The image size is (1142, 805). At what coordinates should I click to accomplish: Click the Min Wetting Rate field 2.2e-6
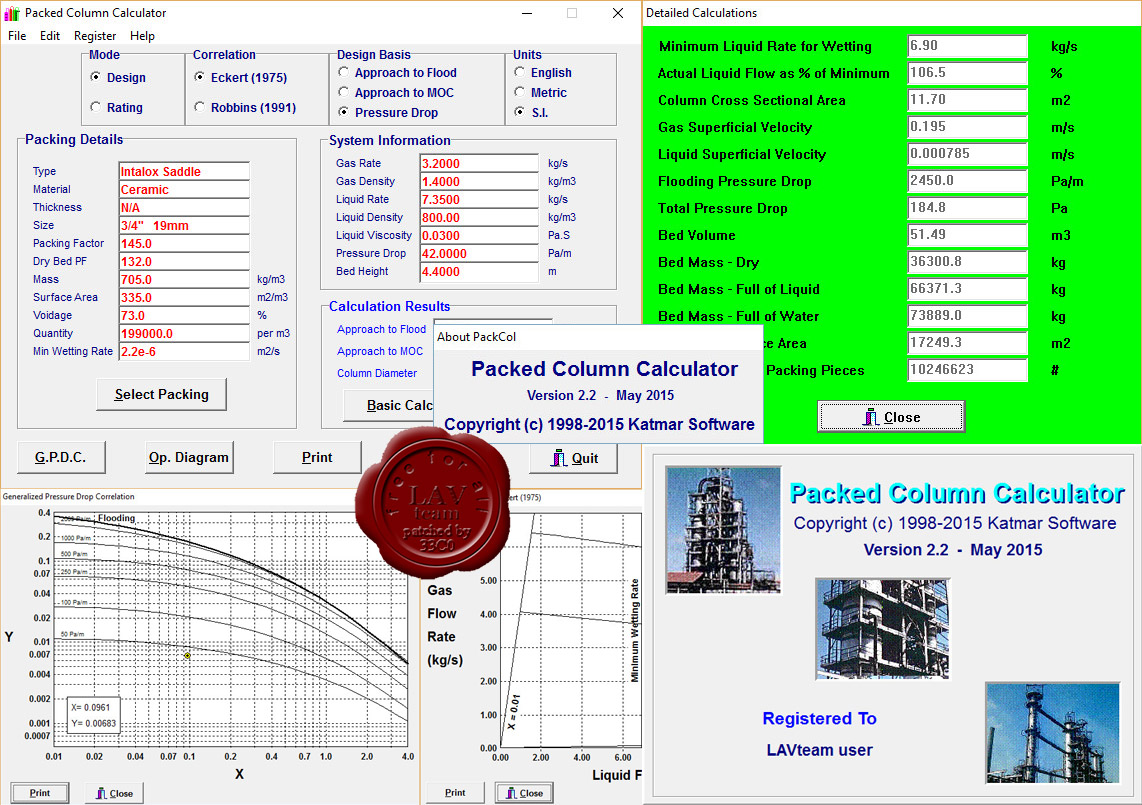[184, 351]
